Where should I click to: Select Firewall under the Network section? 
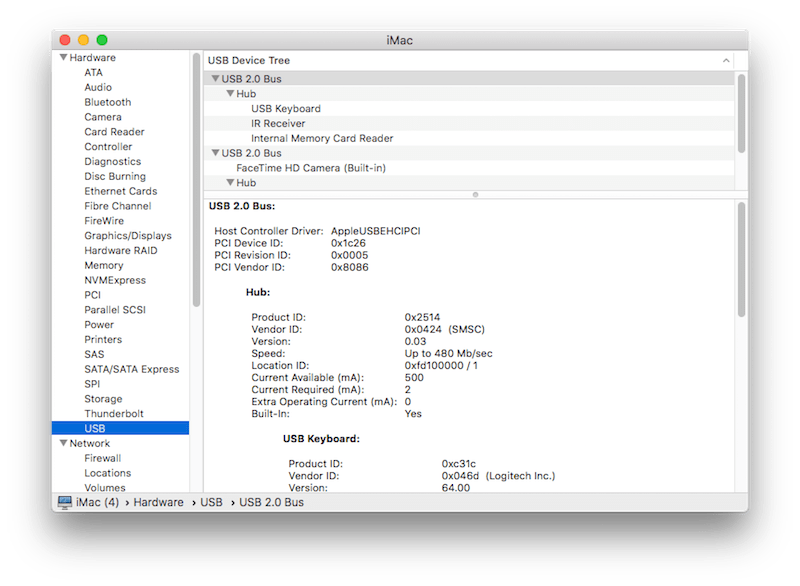101,458
